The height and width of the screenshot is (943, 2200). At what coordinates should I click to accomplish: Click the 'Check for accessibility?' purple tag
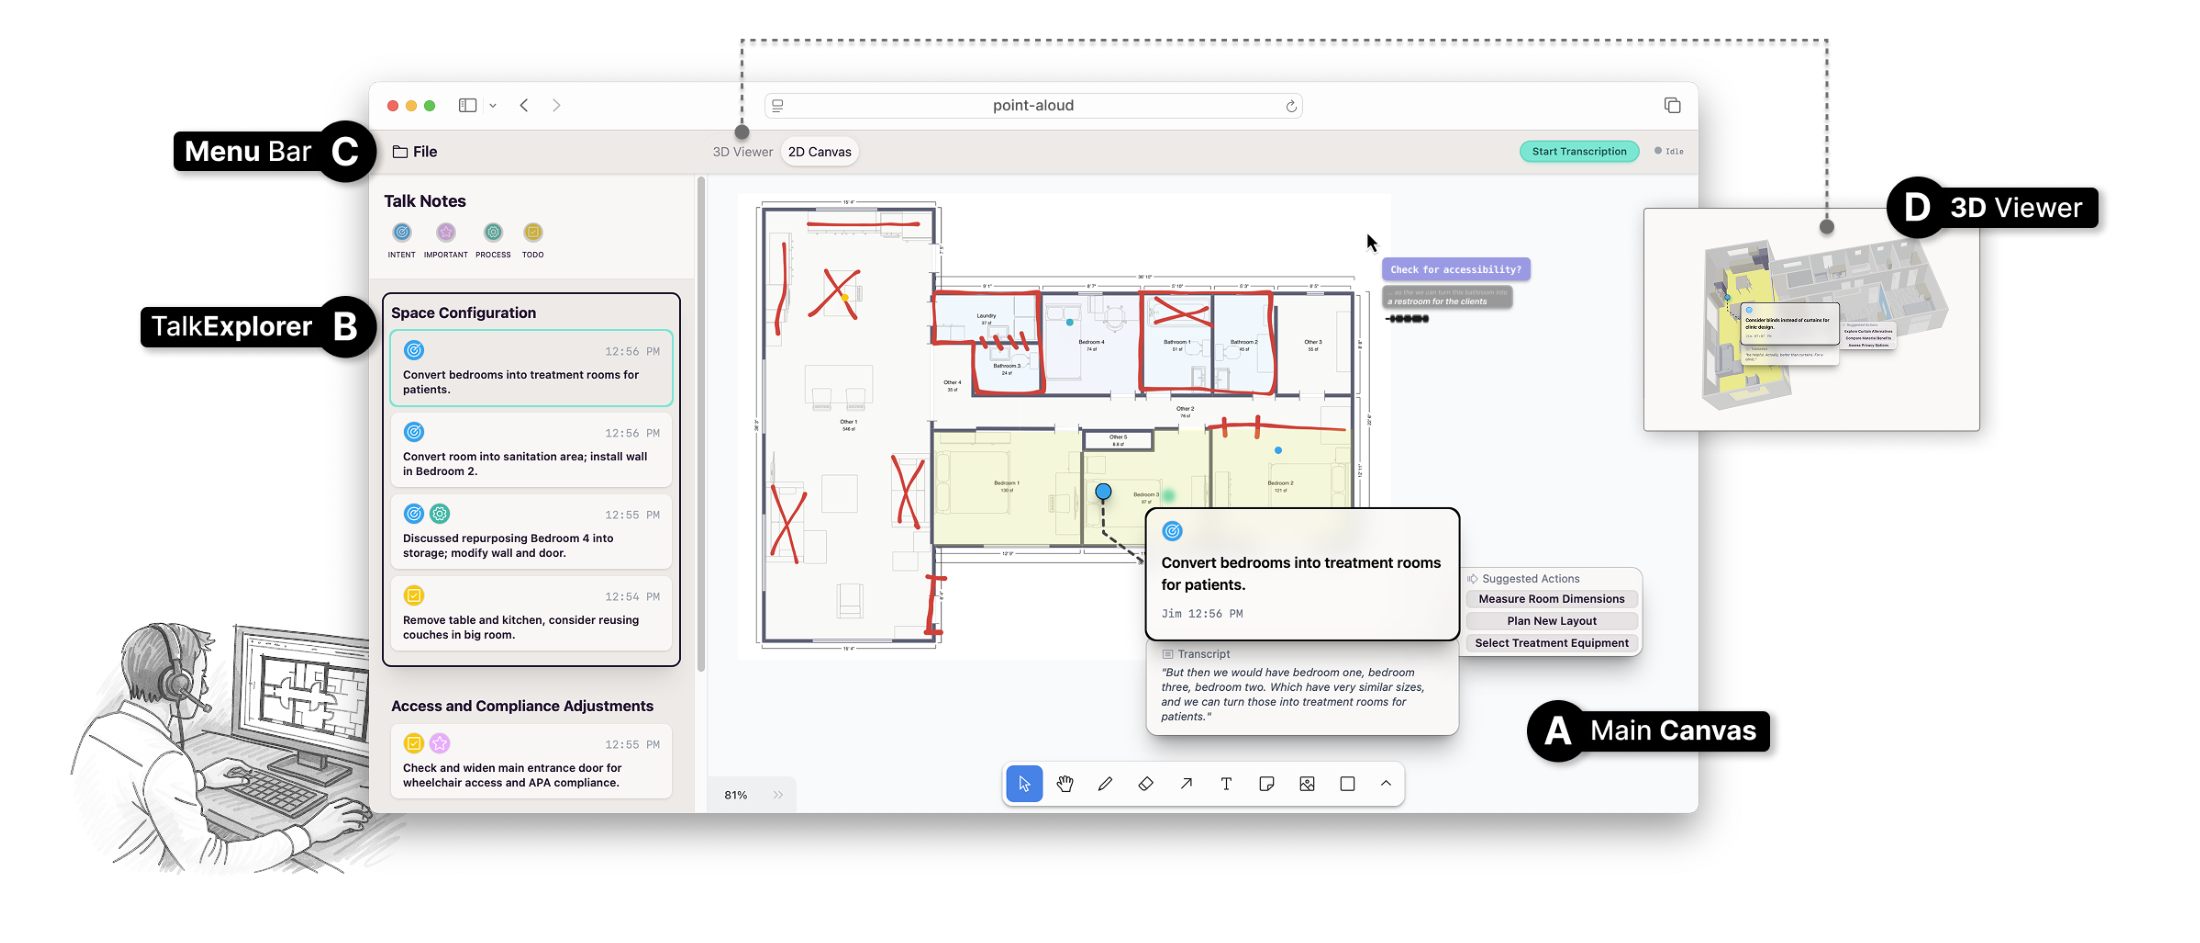point(1456,269)
